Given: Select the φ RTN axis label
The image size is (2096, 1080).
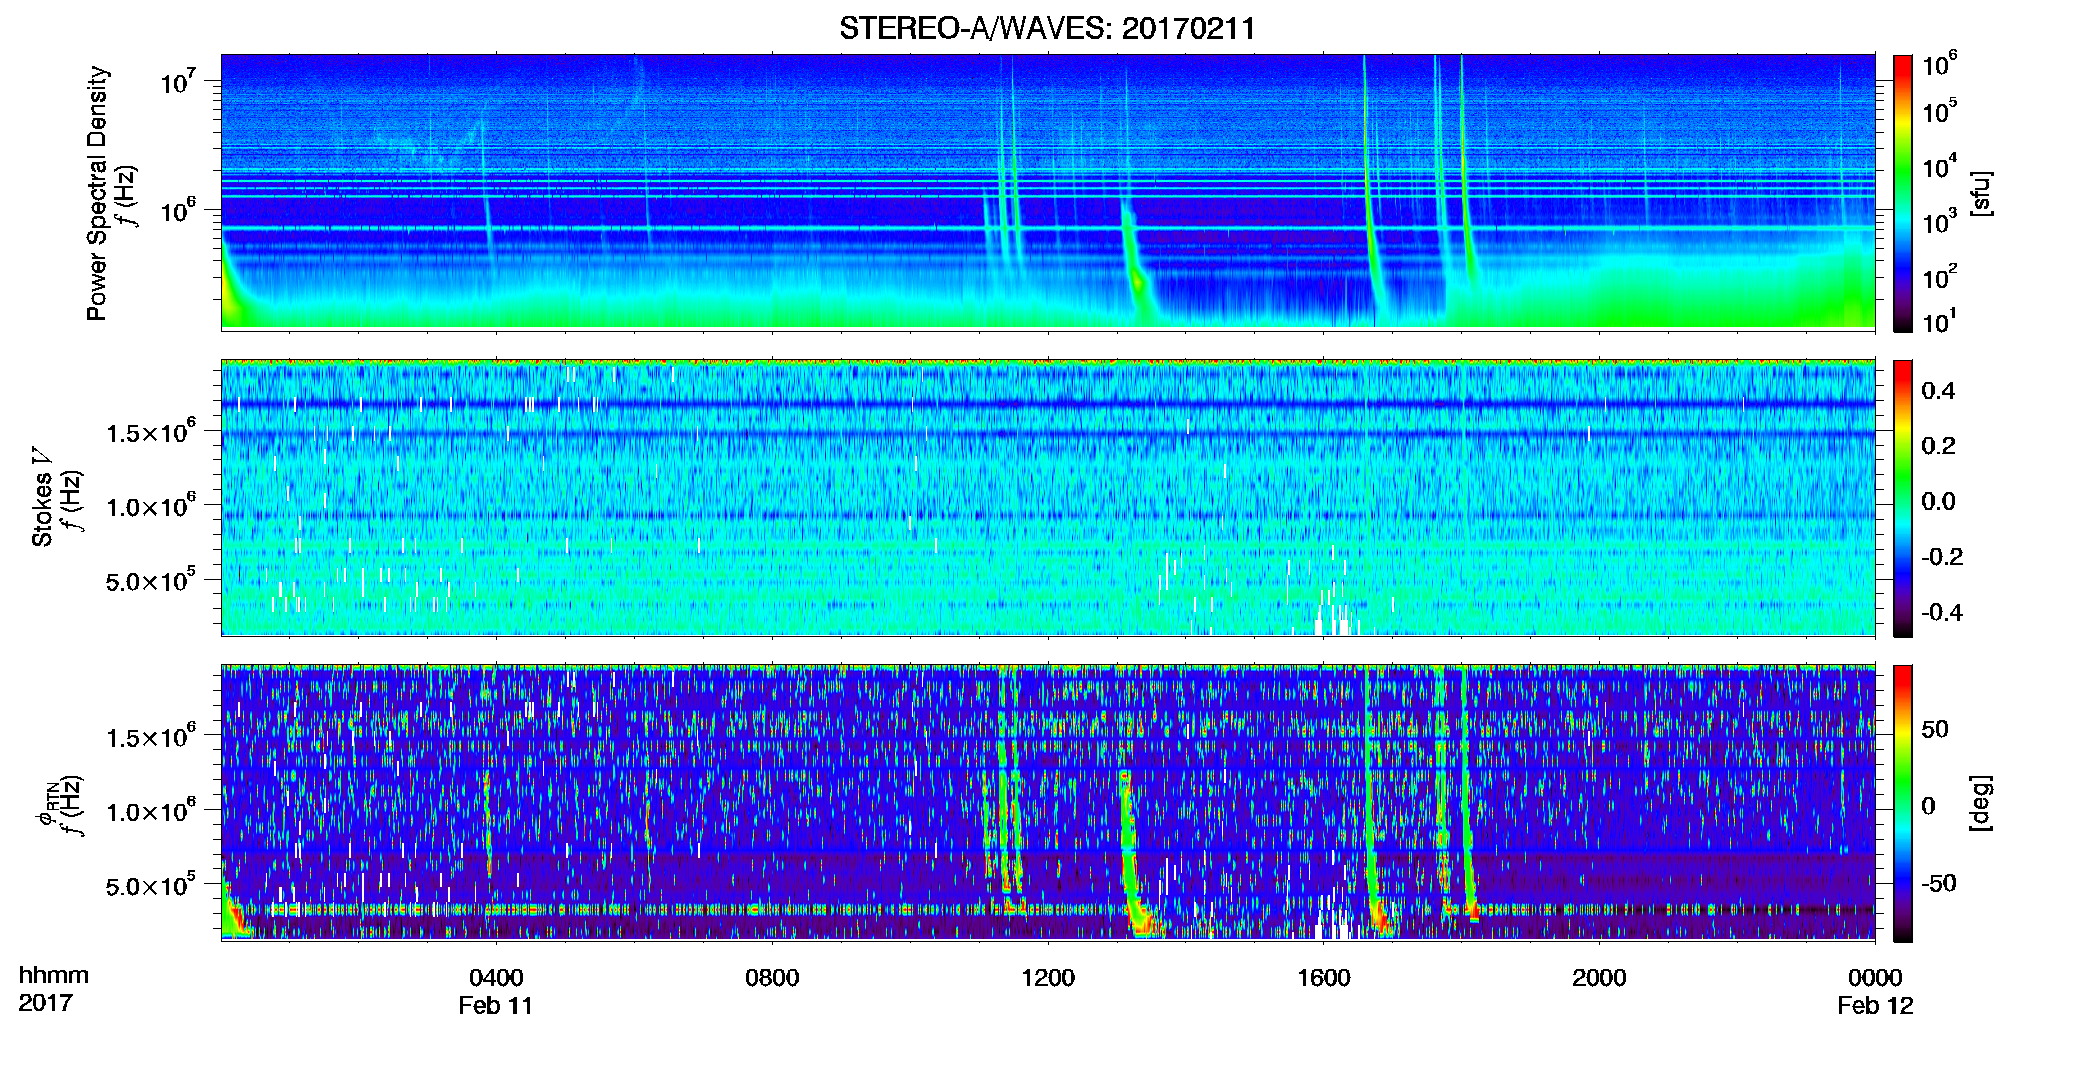Looking at the screenshot, I should (x=47, y=804).
